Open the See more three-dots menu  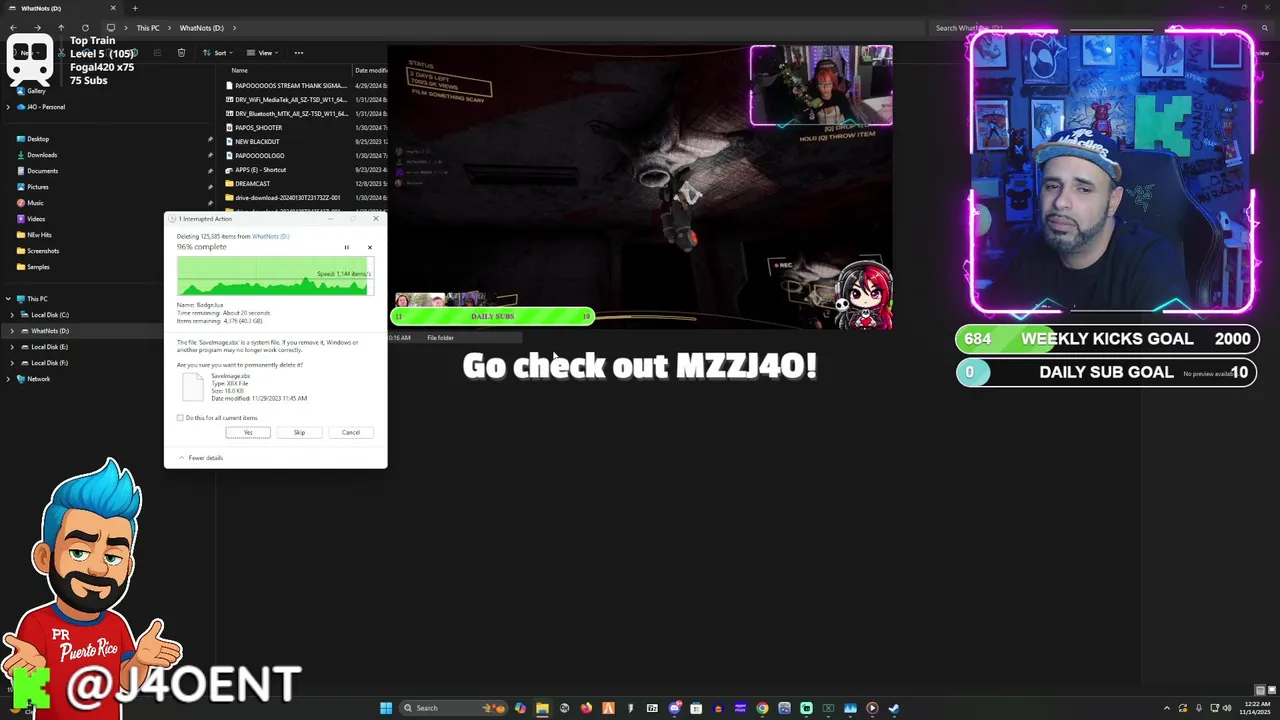(298, 53)
